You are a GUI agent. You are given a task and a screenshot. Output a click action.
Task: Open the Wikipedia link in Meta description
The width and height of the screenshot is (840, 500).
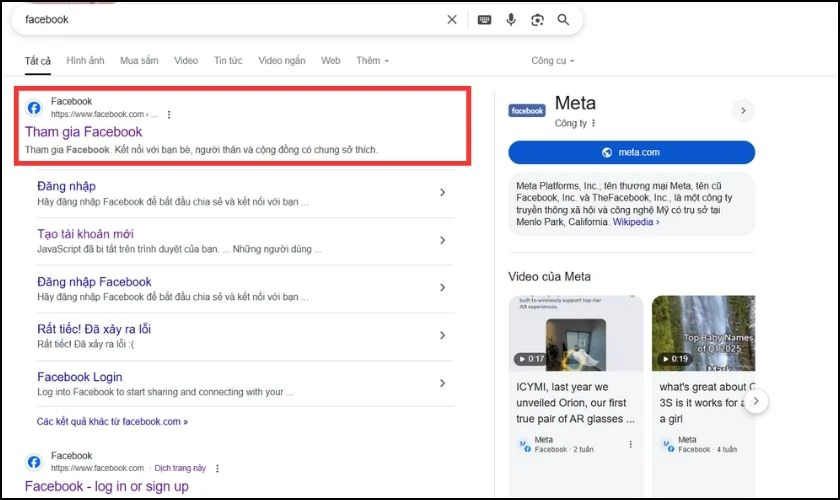coord(635,222)
